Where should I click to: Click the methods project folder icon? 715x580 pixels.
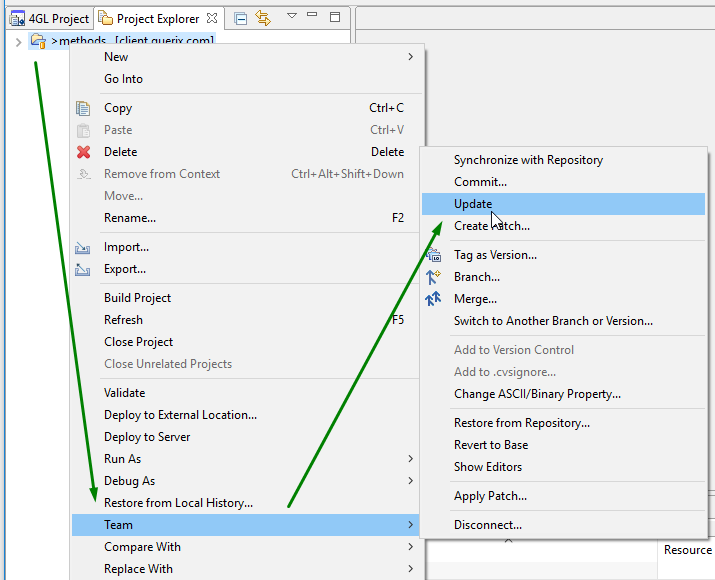click(x=38, y=41)
